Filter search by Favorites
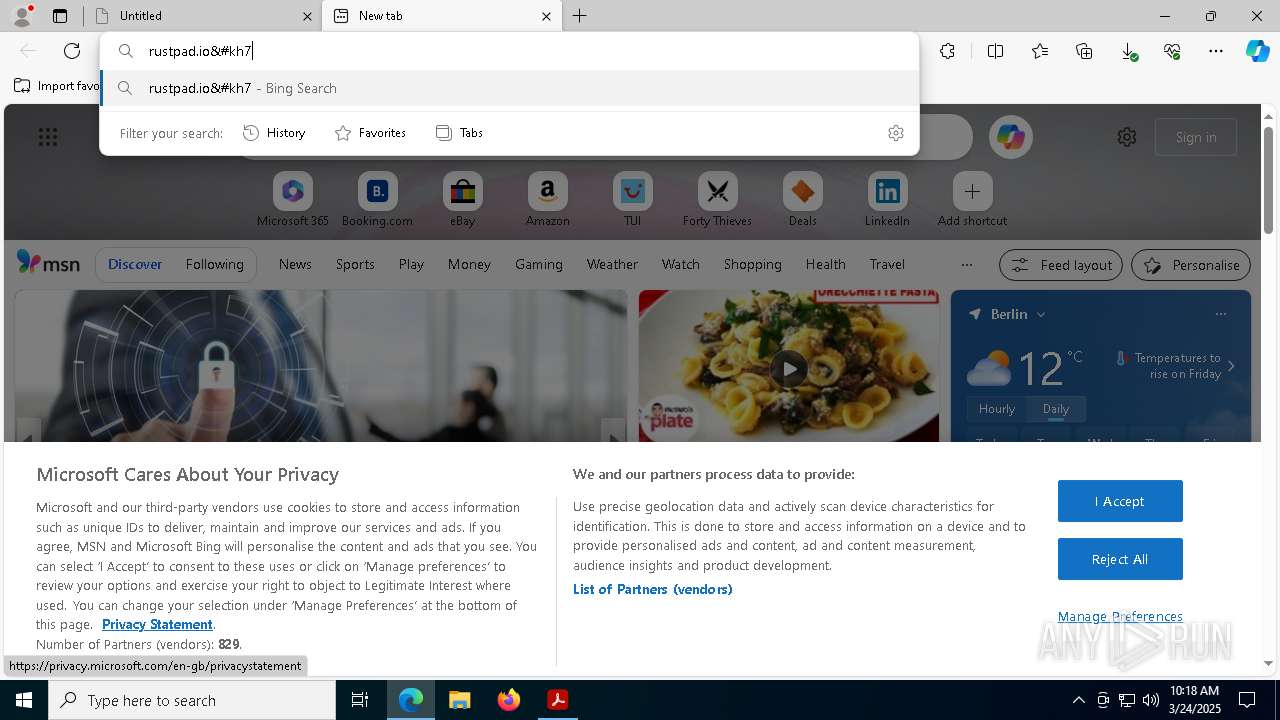Screen dimensions: 1280x720 [x=370, y=133]
